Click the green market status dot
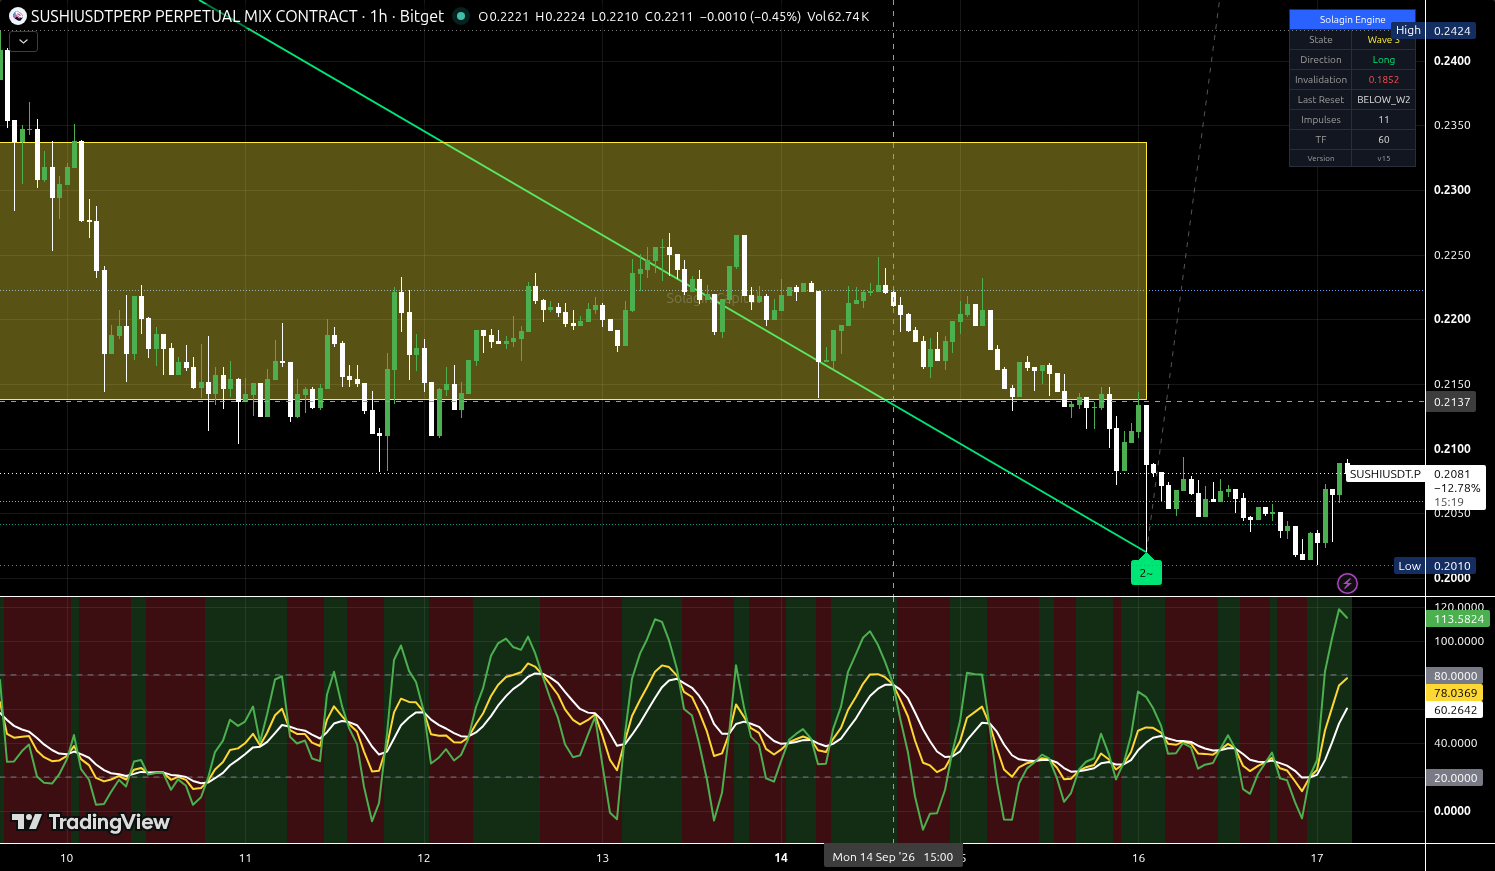This screenshot has width=1495, height=871. [460, 16]
